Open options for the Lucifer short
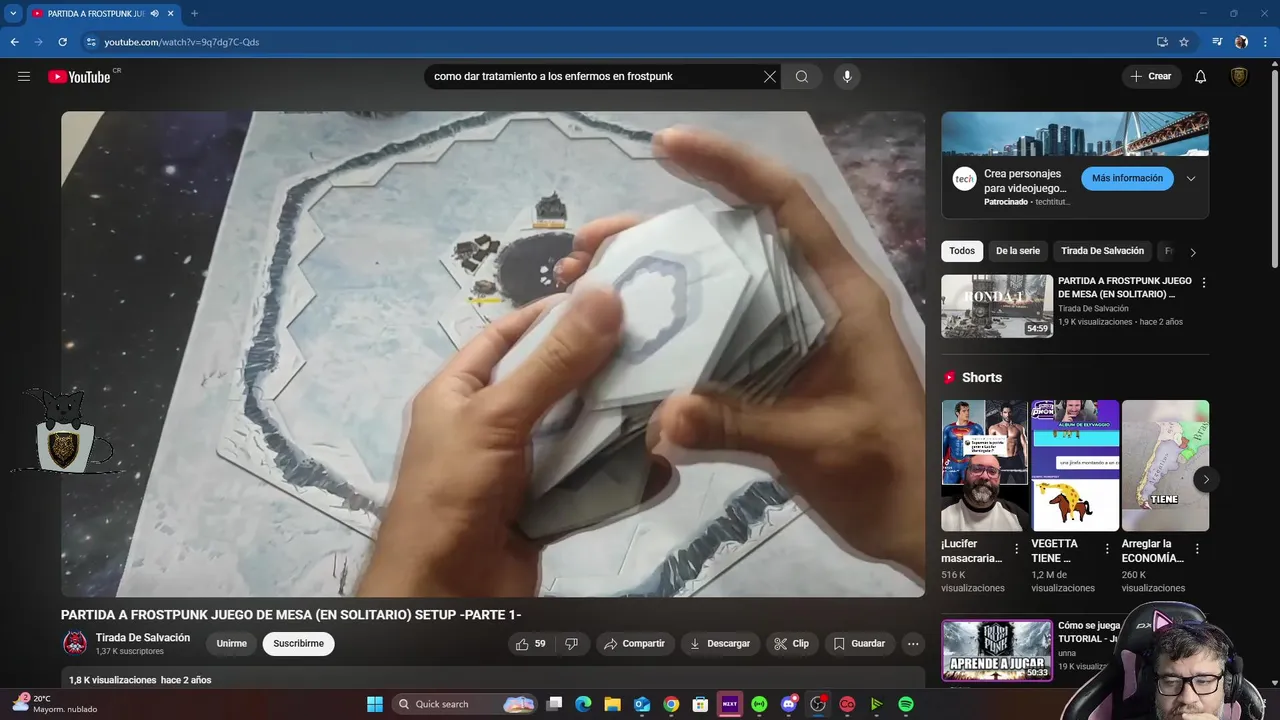The height and width of the screenshot is (720, 1280). click(x=1017, y=549)
